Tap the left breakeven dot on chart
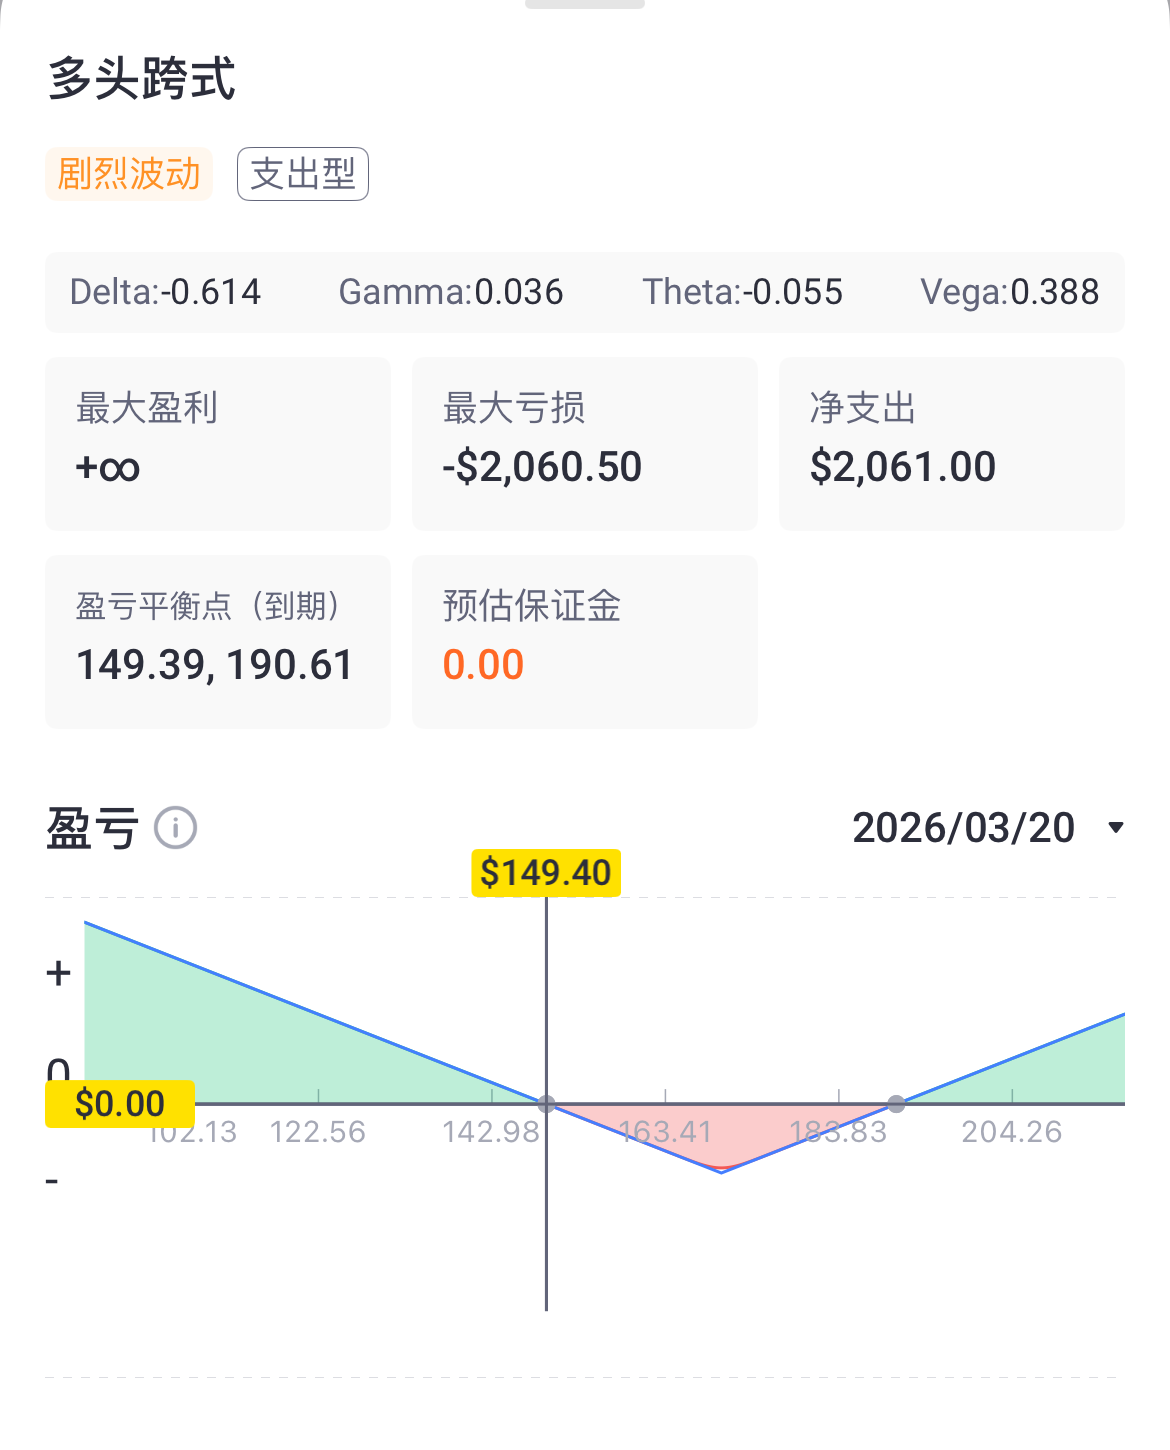Viewport: 1170px width, 1450px height. click(546, 1104)
